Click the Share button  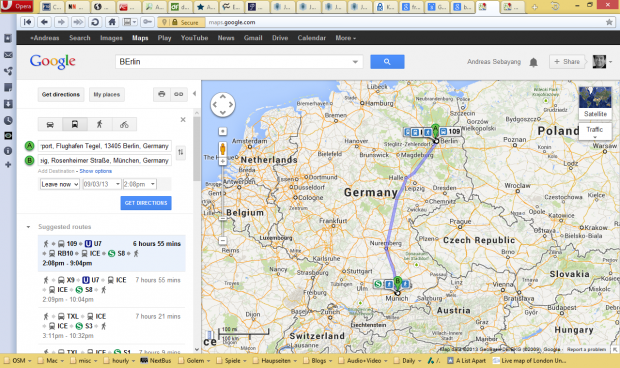coord(567,62)
